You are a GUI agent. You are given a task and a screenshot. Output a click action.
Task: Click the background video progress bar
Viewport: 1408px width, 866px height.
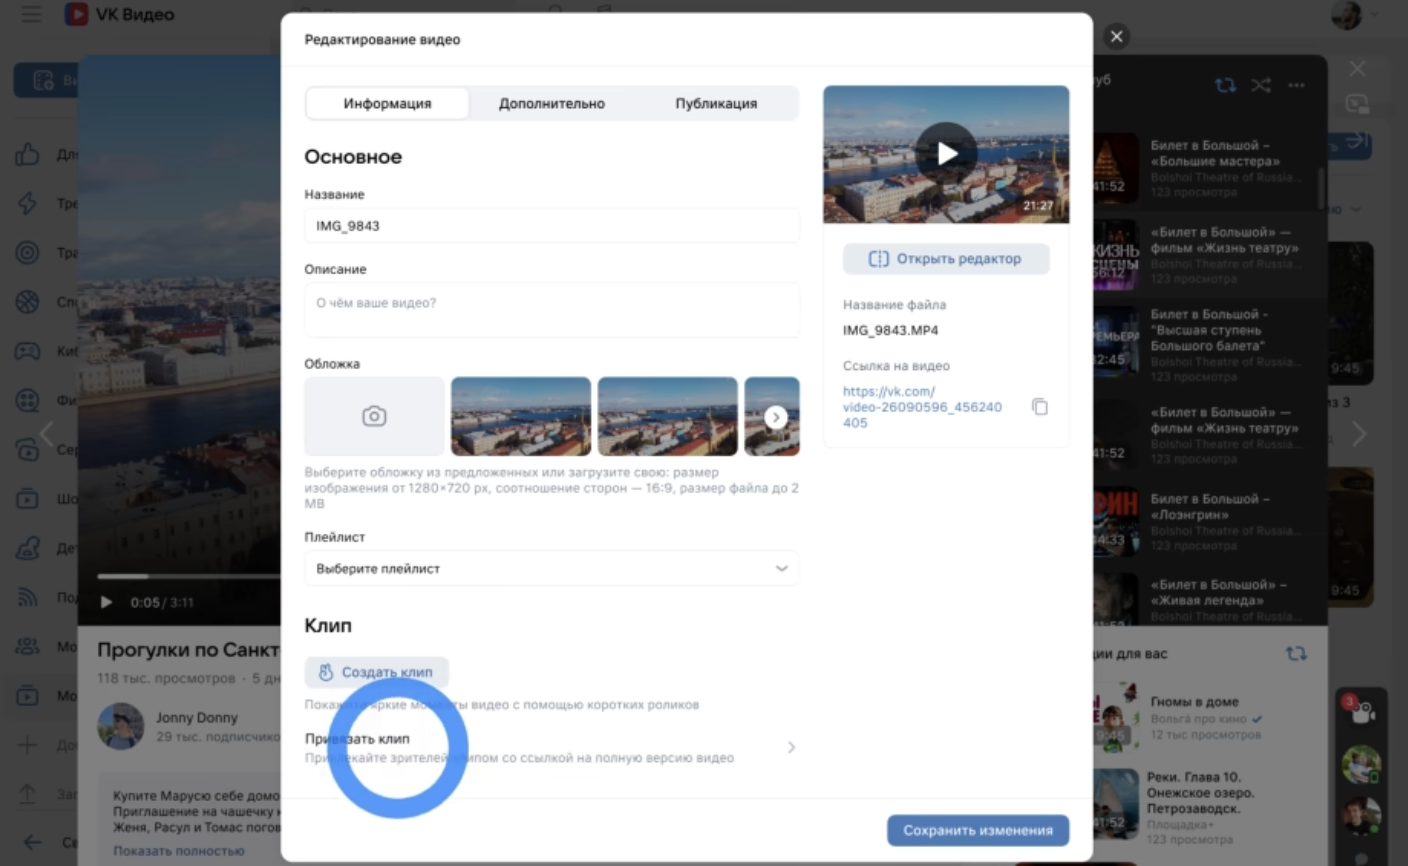(188, 576)
